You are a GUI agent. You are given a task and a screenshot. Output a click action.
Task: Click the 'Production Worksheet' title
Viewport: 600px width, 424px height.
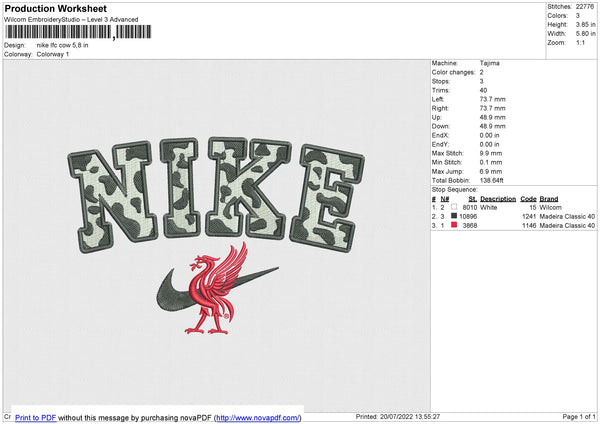pyautogui.click(x=55, y=8)
